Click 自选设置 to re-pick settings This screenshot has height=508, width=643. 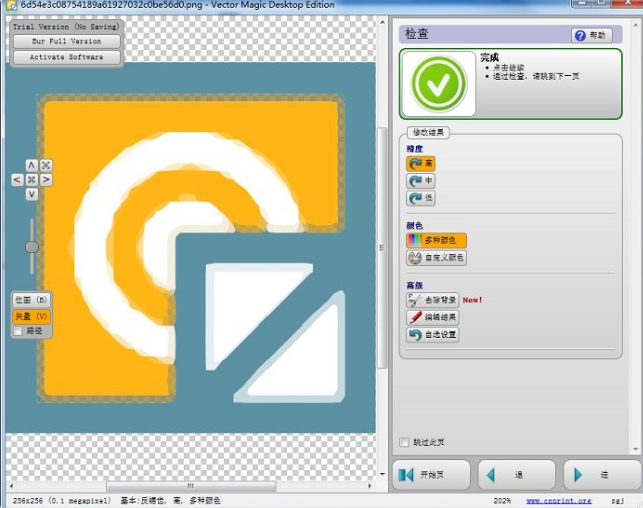click(433, 335)
